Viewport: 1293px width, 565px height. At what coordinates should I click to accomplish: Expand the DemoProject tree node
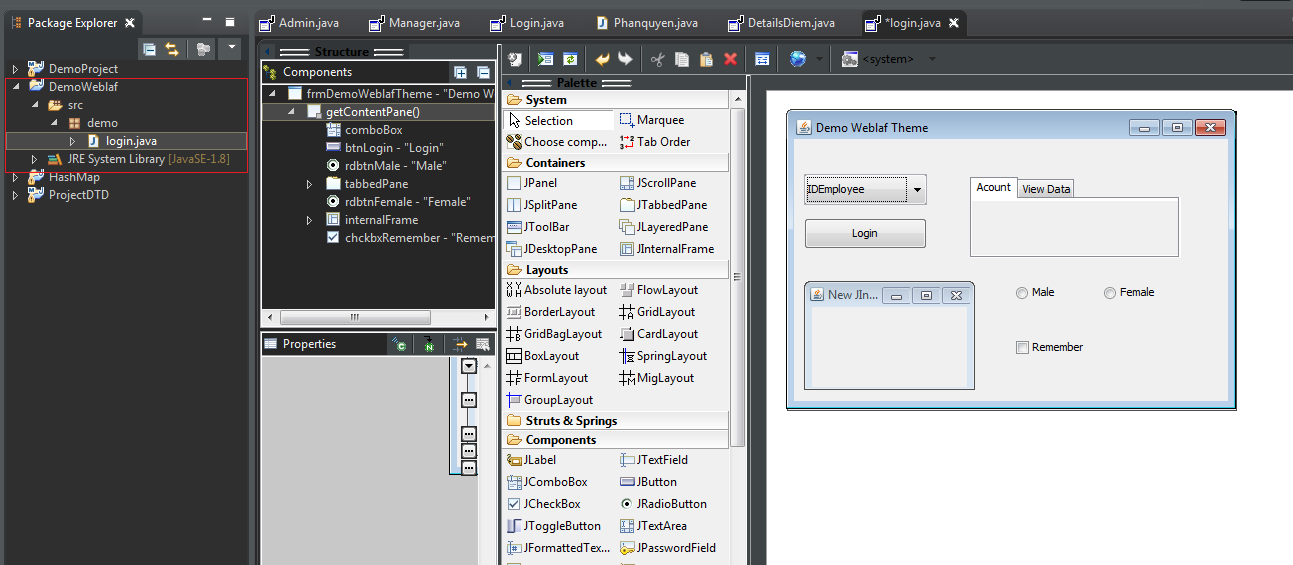pyautogui.click(x=15, y=69)
